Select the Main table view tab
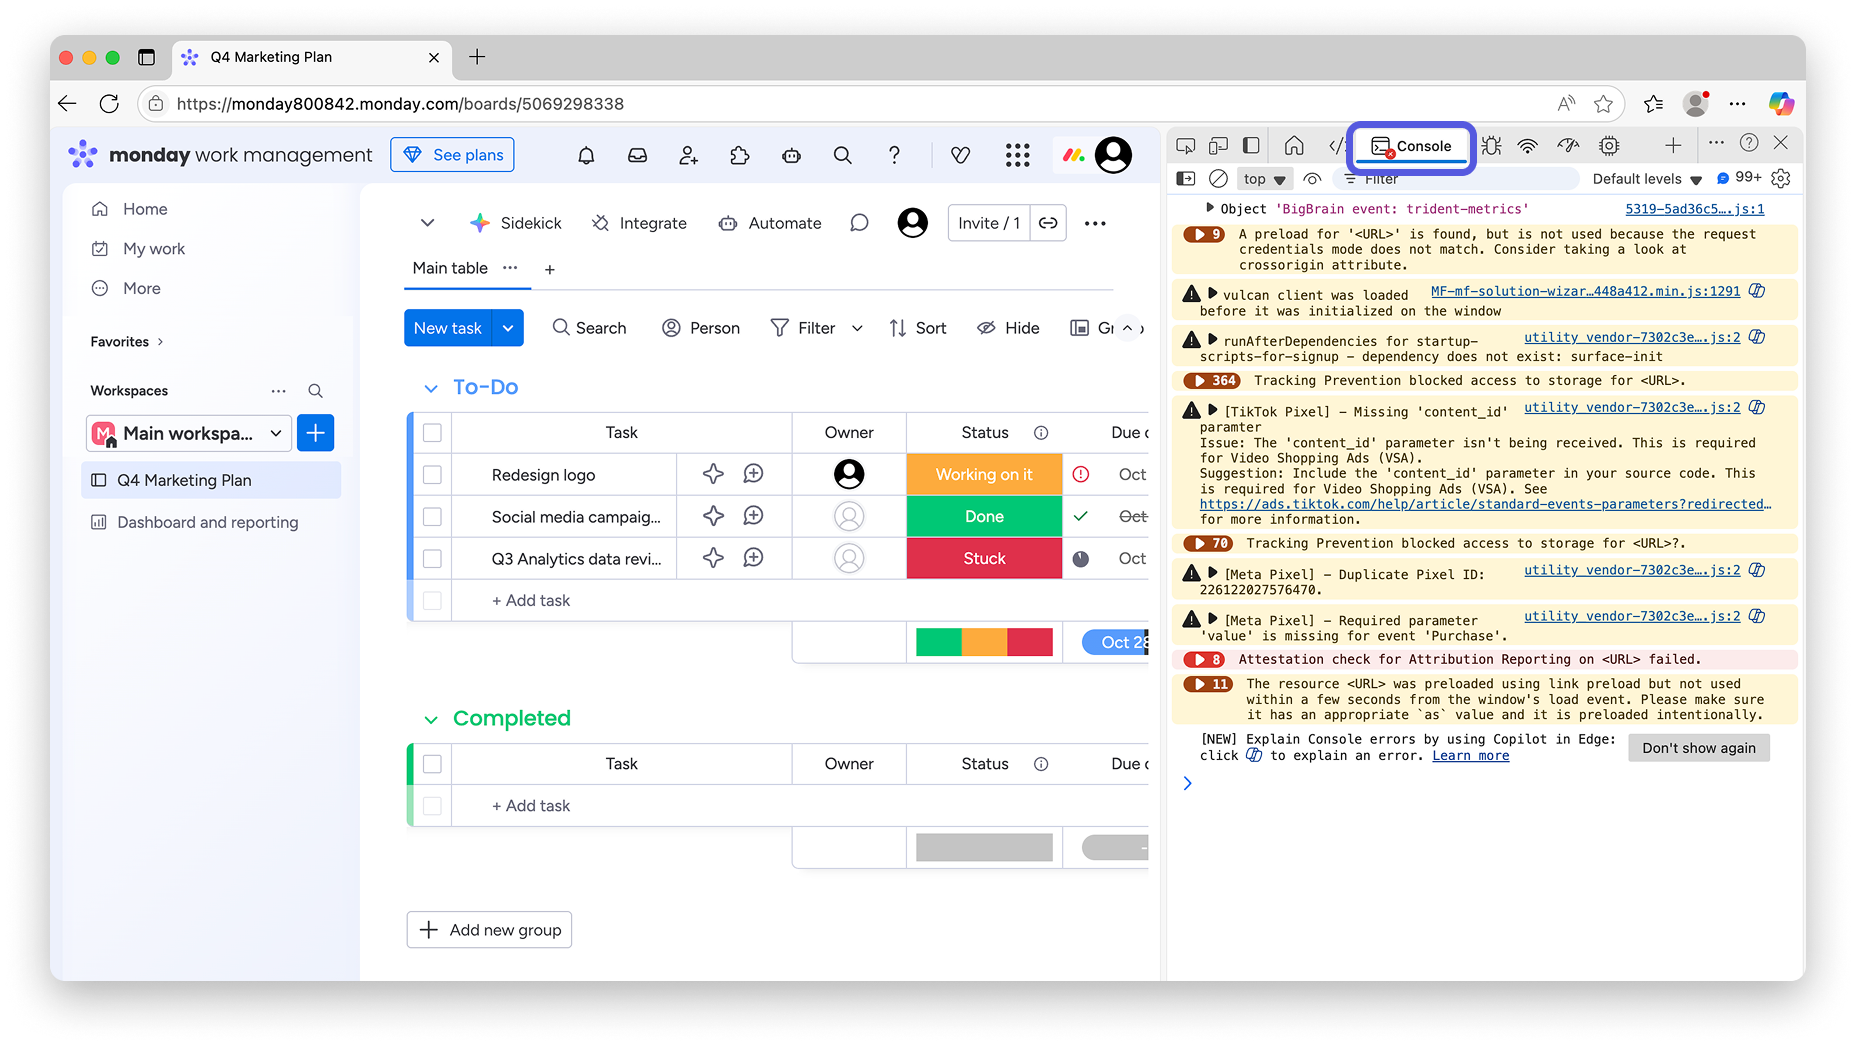 450,268
